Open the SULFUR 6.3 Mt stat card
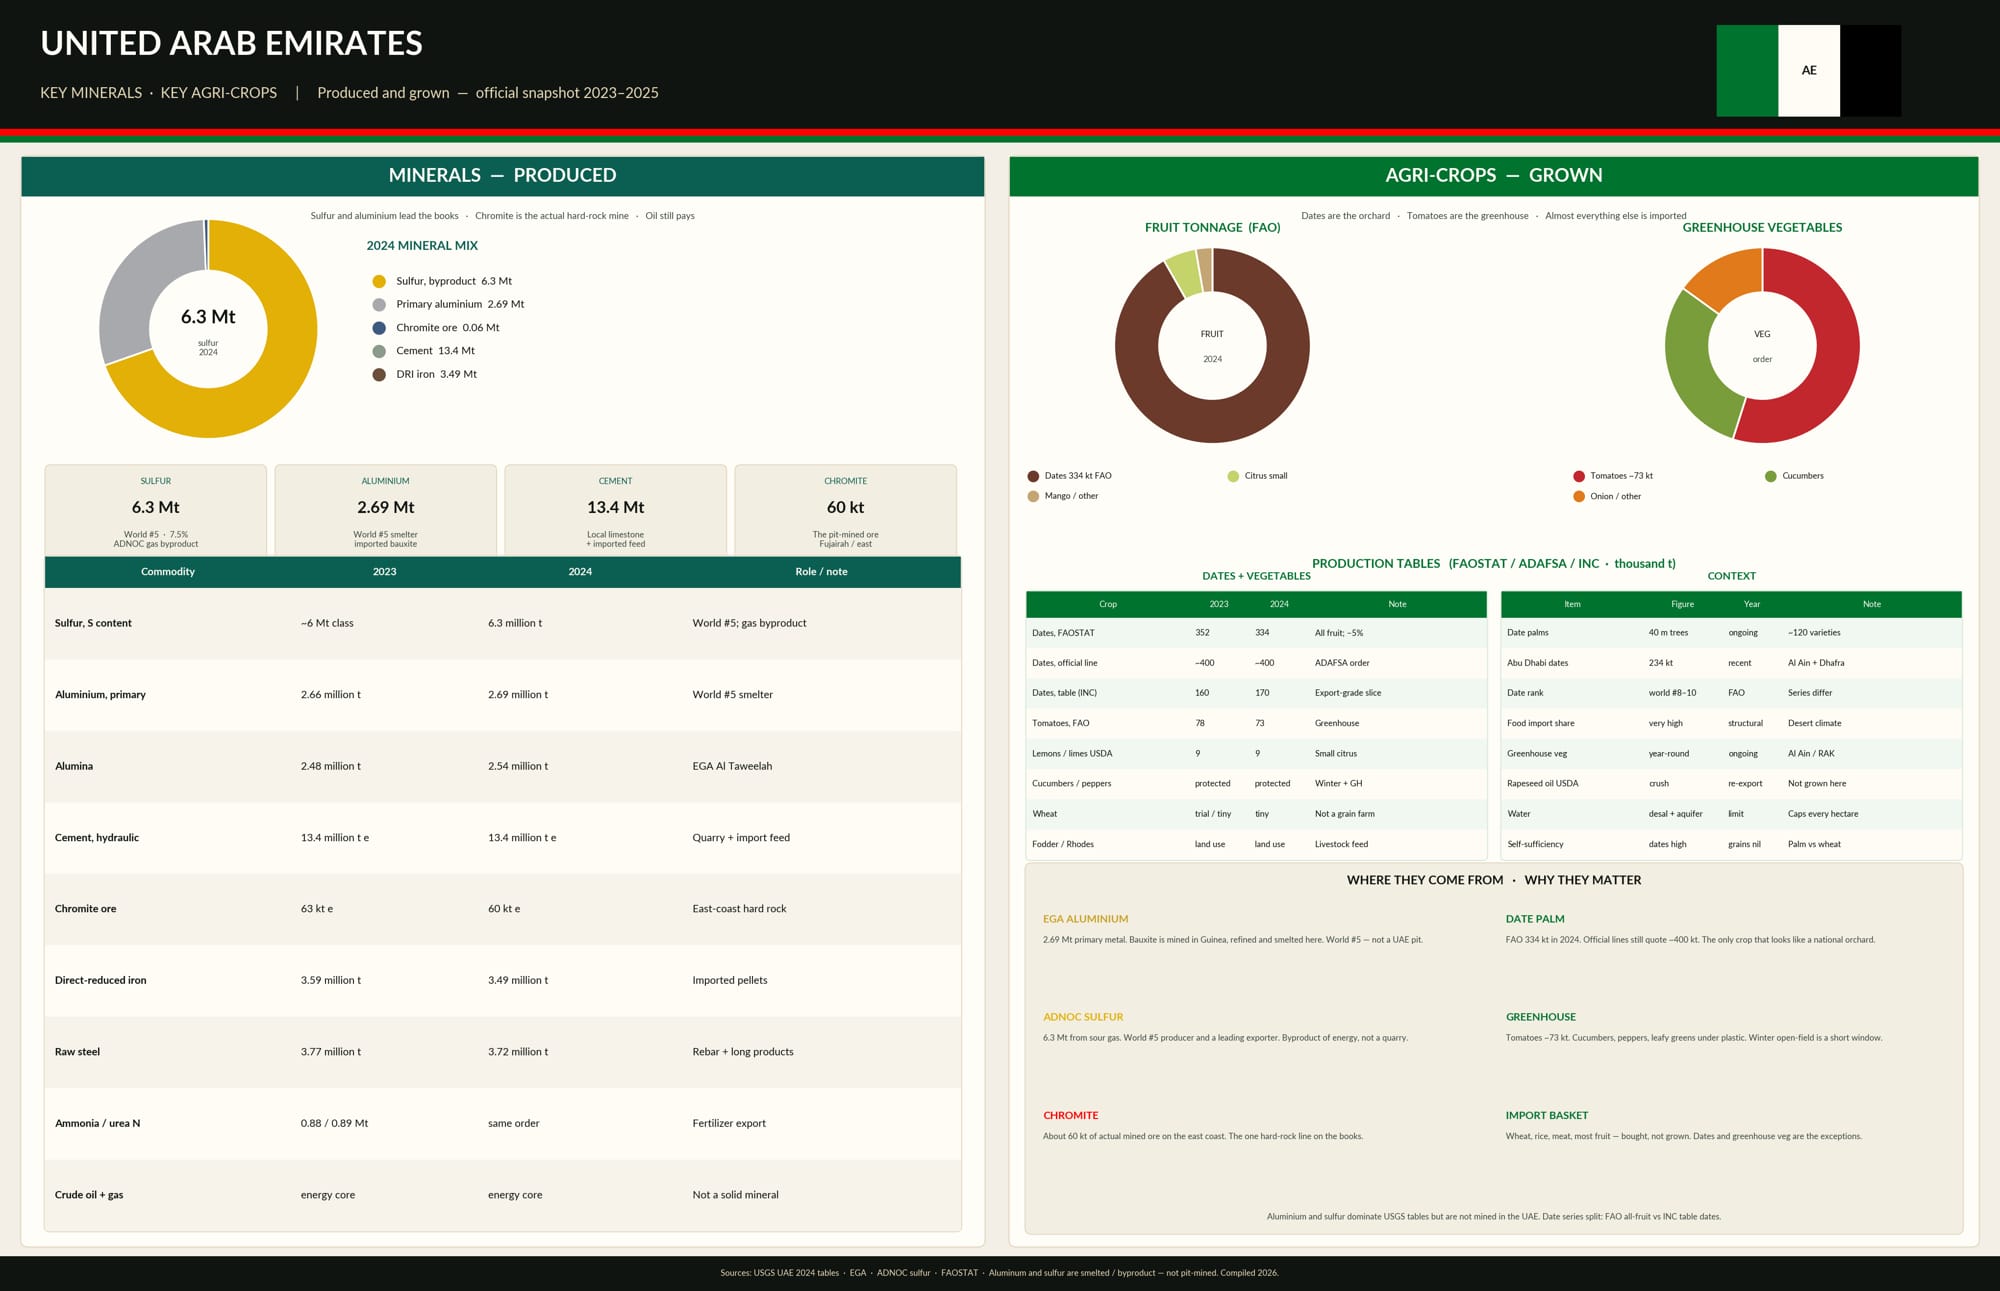 pyautogui.click(x=156, y=510)
